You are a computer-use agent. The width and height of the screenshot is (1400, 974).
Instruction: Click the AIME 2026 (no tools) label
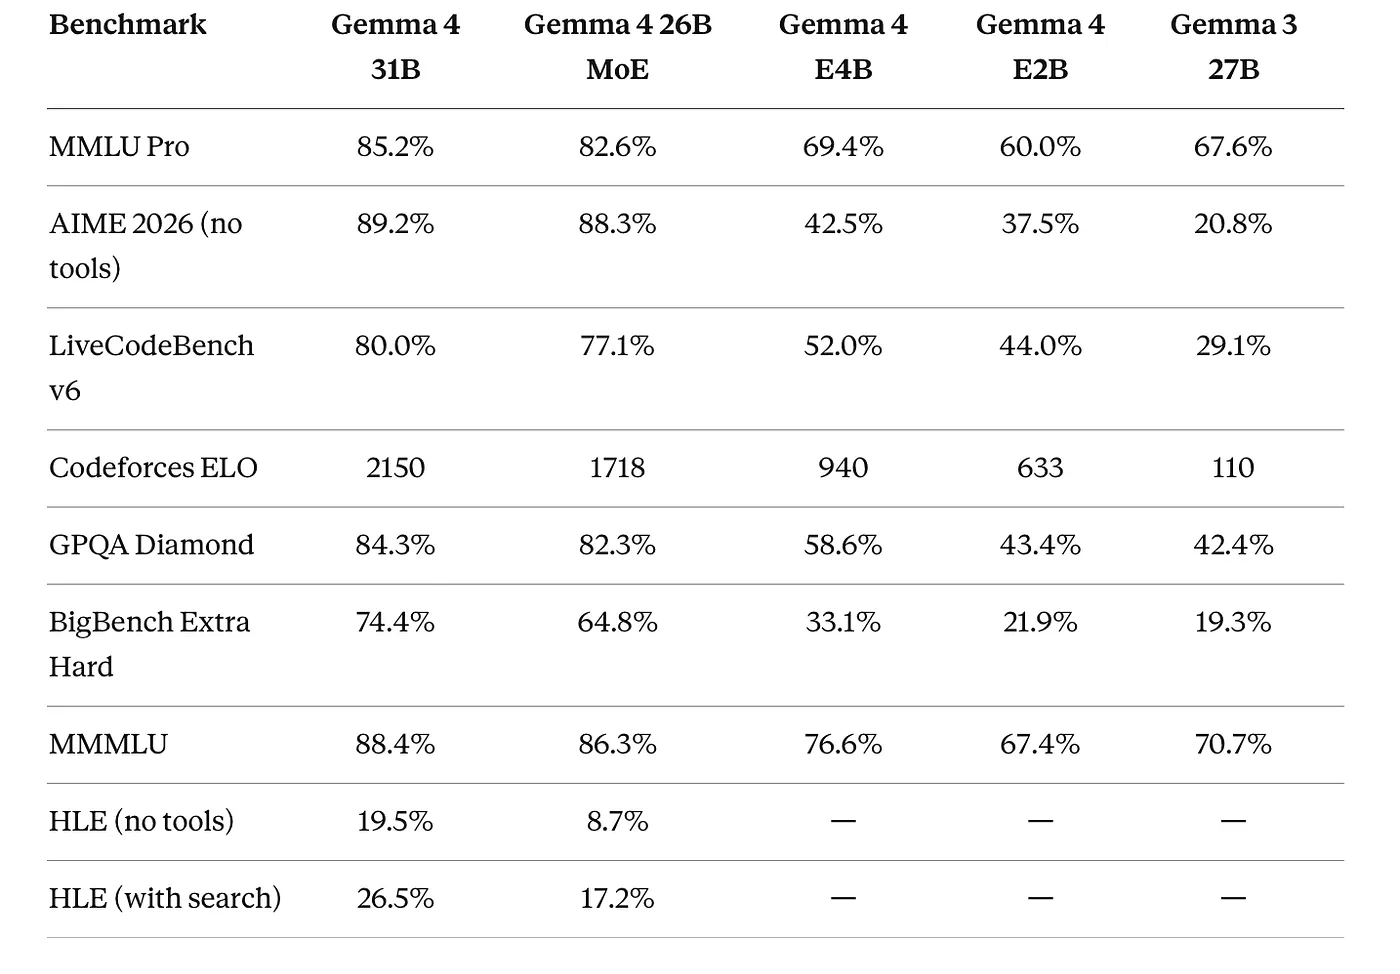click(x=145, y=245)
